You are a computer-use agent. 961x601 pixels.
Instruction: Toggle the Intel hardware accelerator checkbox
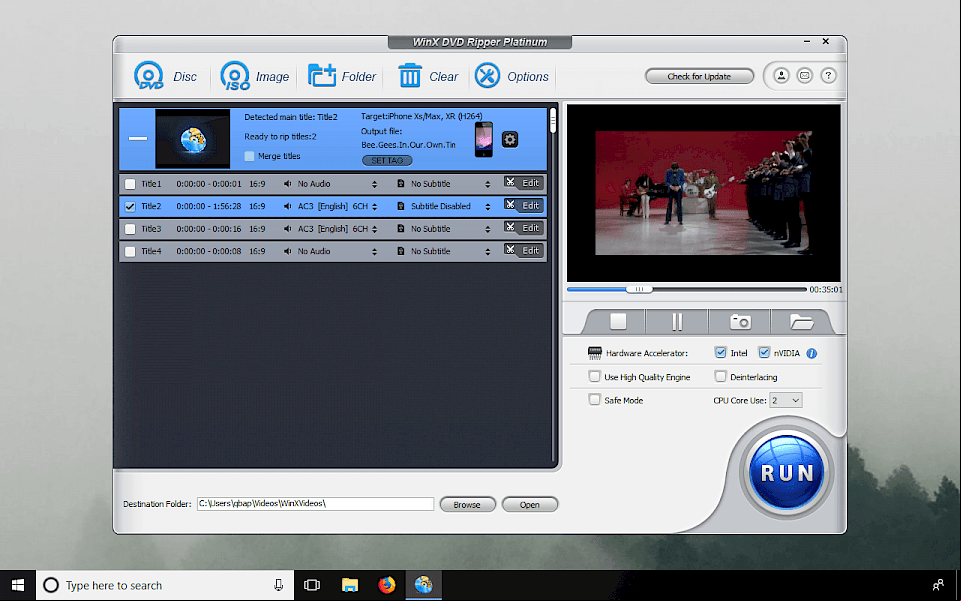(x=720, y=352)
